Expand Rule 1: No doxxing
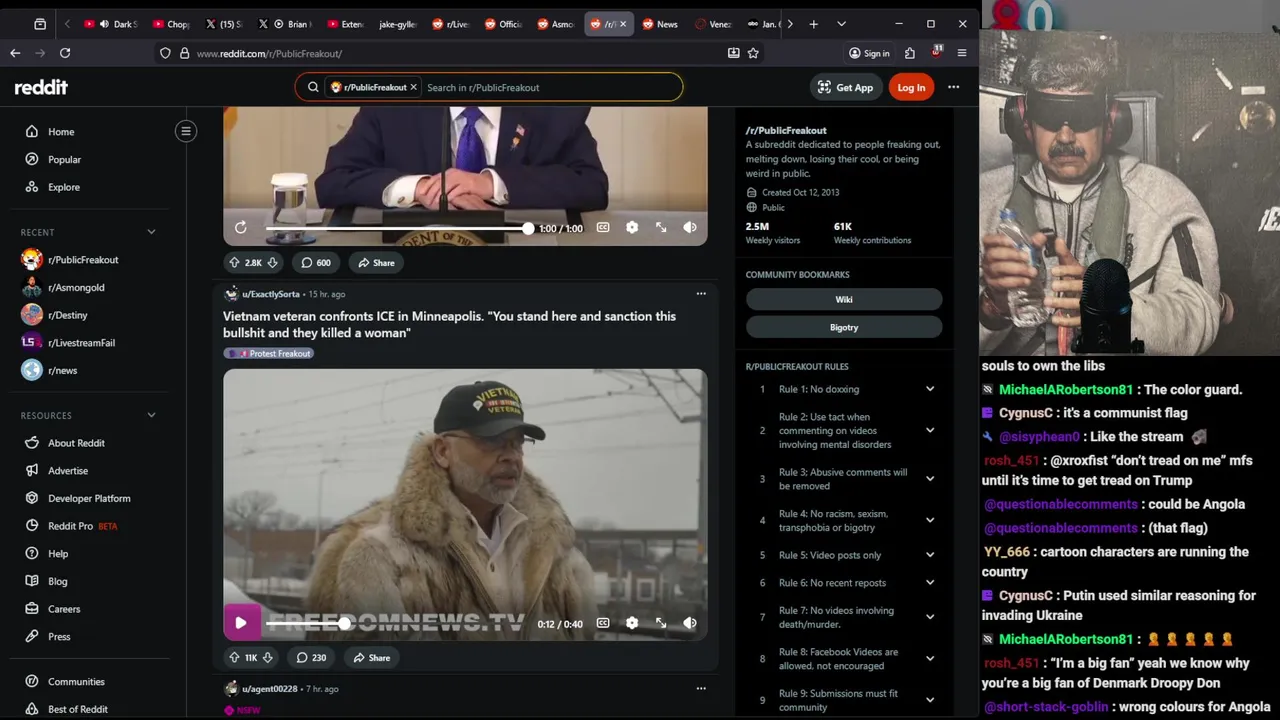The image size is (1280, 720). [845, 389]
